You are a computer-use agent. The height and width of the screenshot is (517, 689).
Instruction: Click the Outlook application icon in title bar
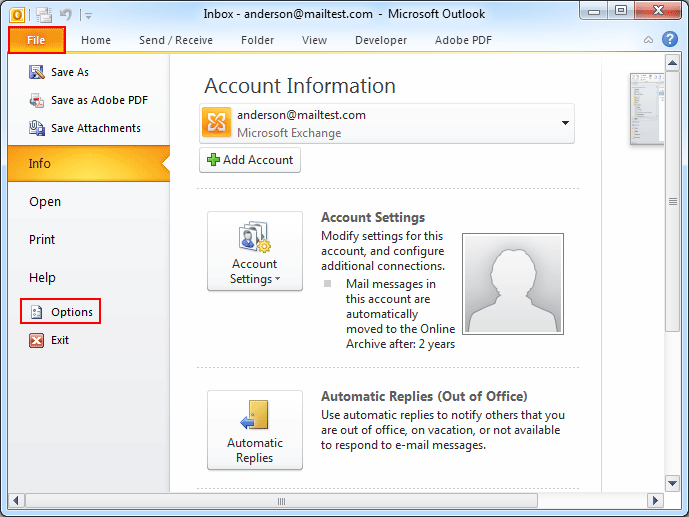coord(17,15)
